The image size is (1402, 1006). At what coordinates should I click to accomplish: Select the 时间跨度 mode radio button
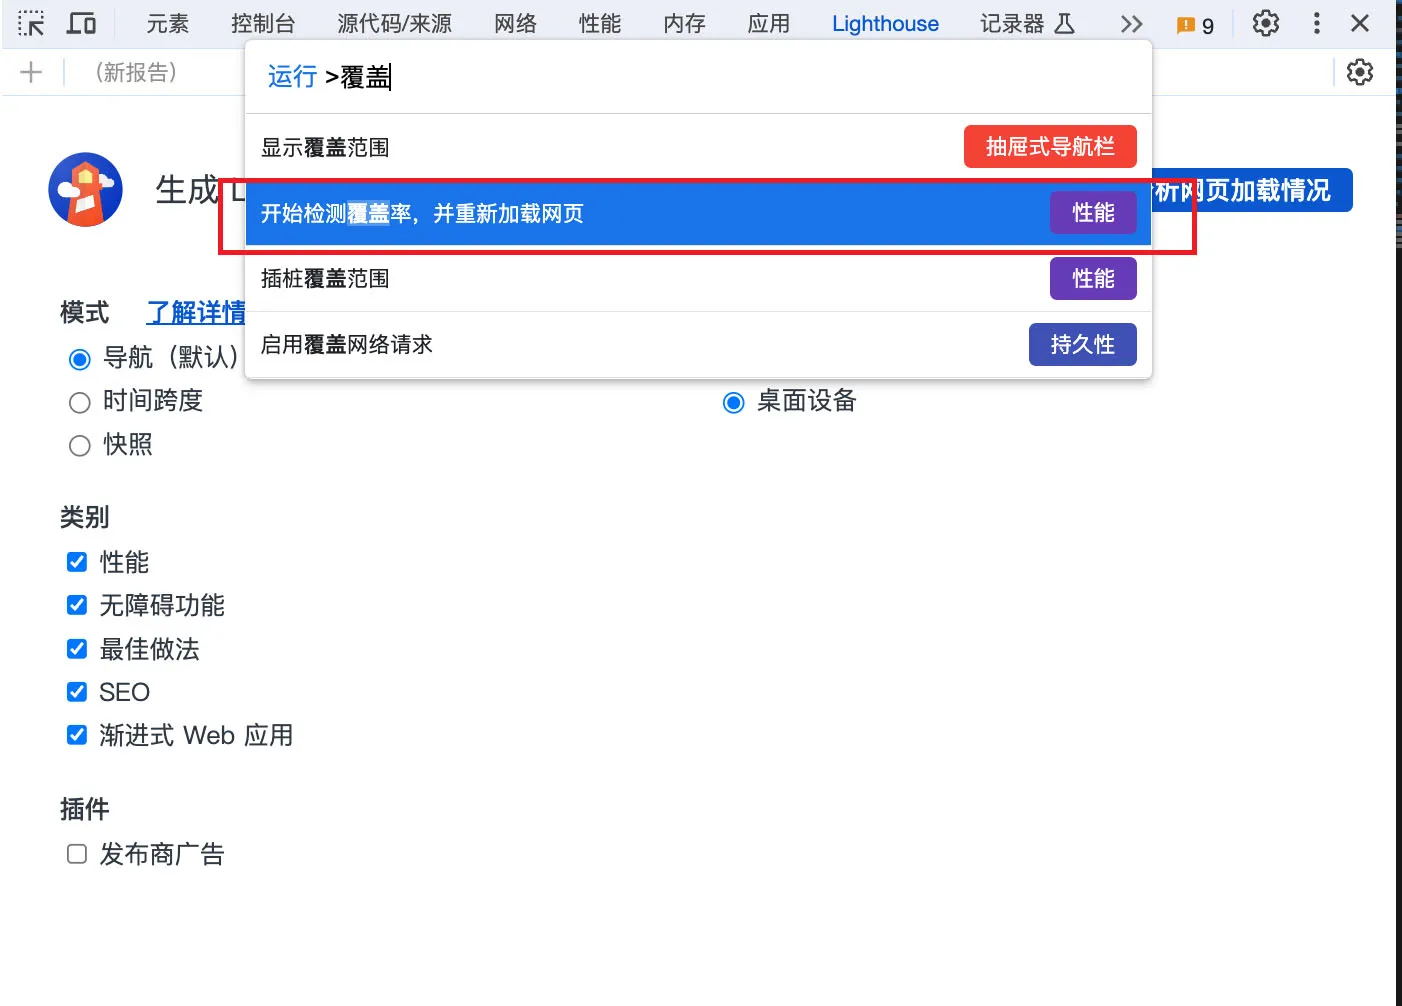[80, 403]
